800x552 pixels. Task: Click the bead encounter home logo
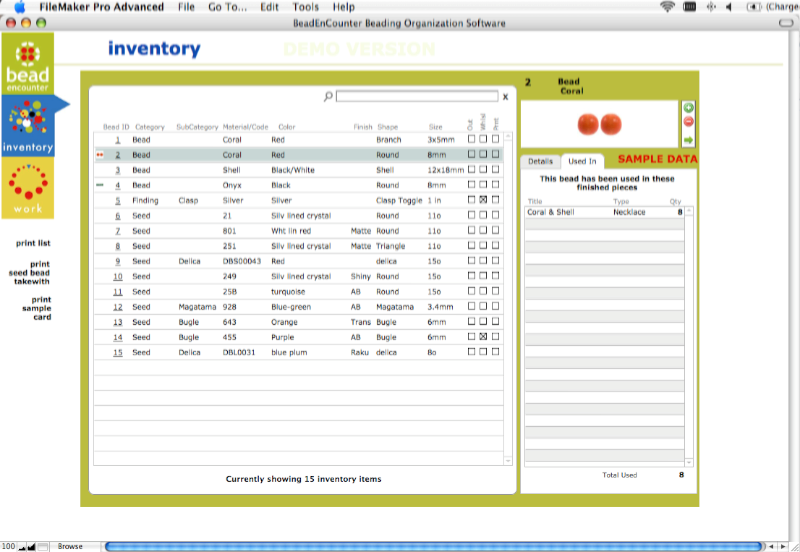(28, 63)
